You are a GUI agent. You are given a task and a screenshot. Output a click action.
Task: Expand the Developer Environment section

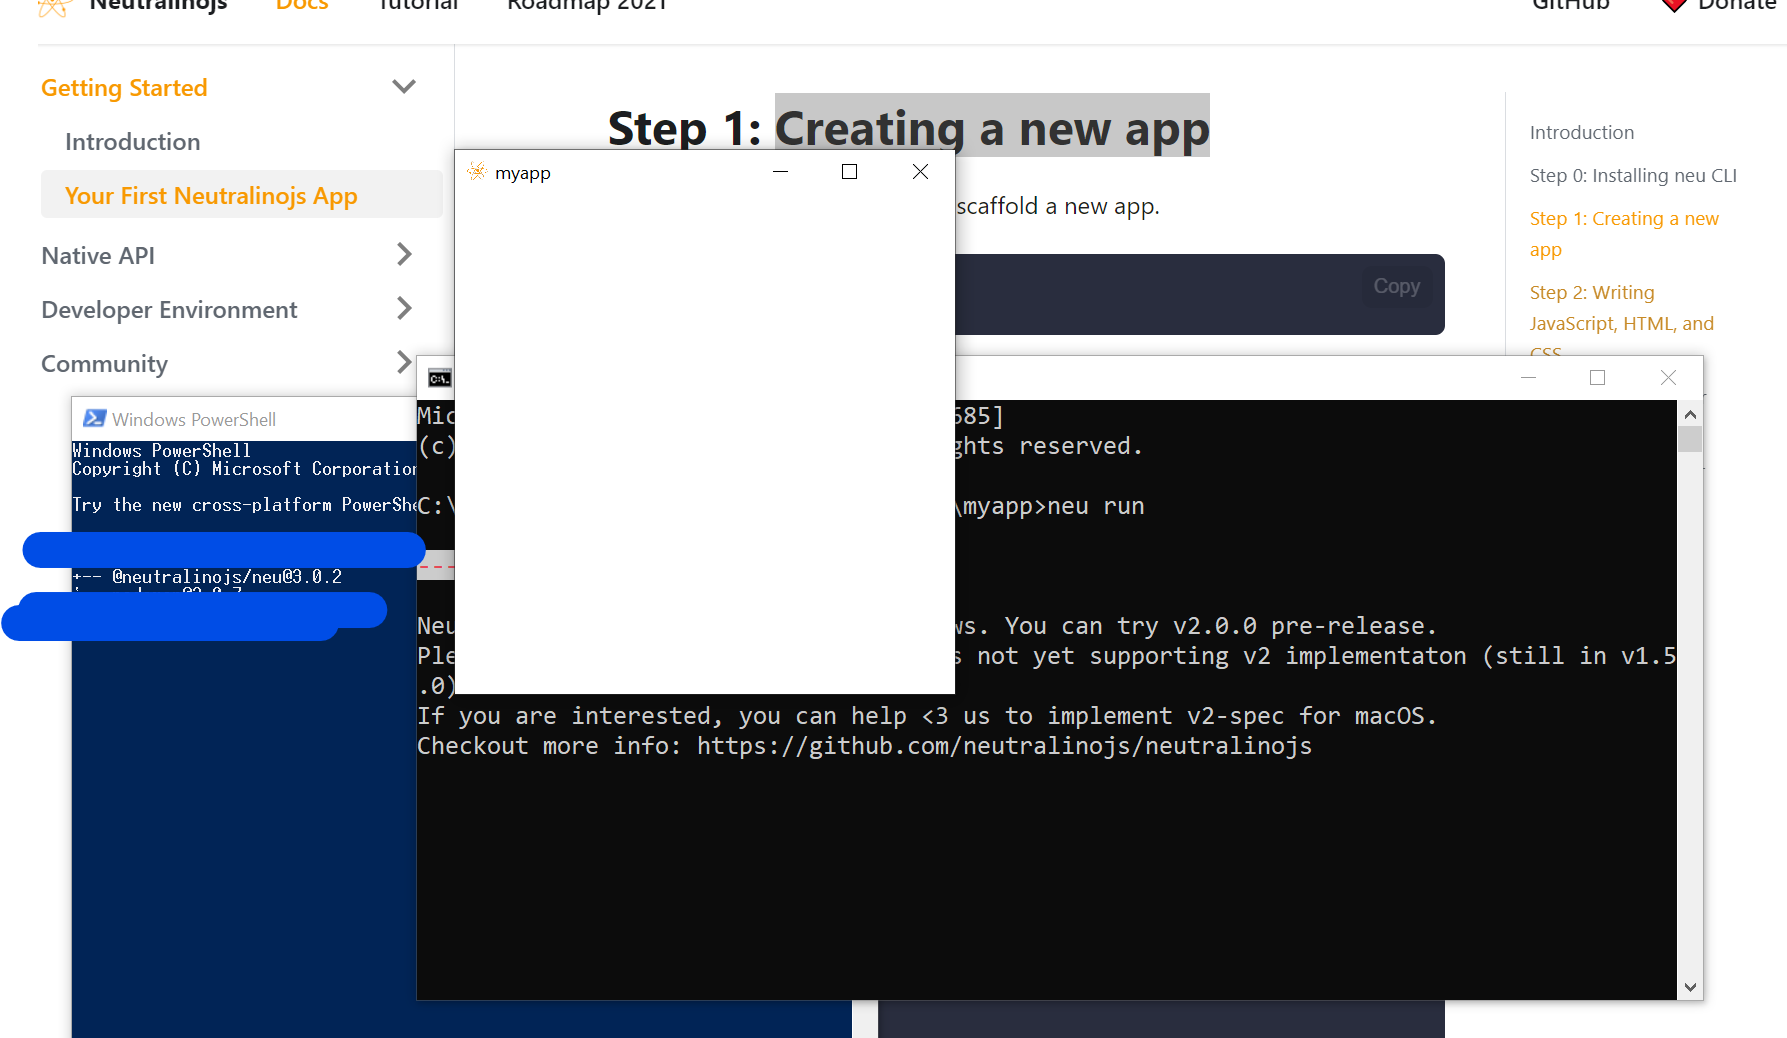404,309
